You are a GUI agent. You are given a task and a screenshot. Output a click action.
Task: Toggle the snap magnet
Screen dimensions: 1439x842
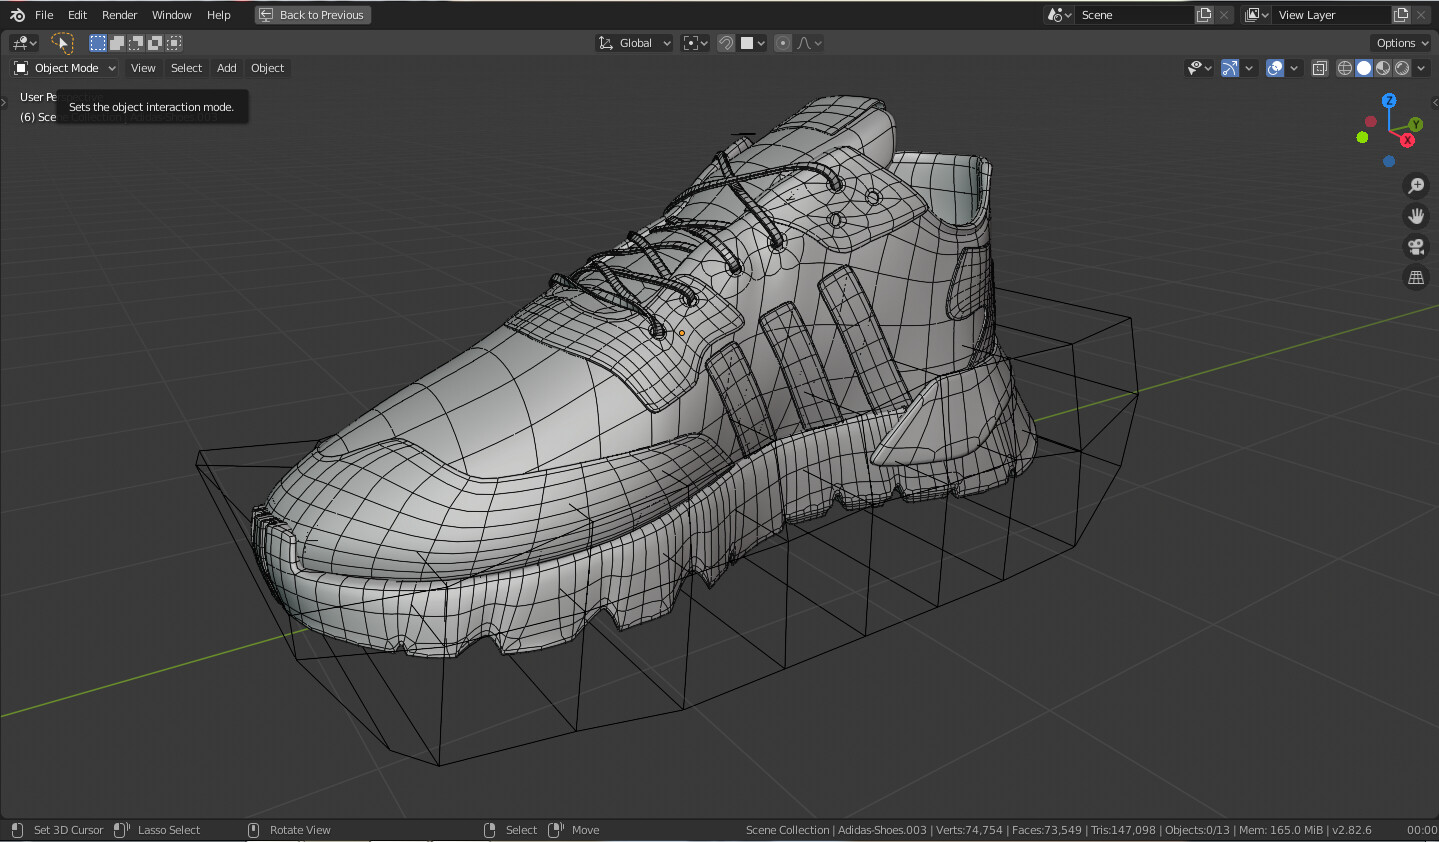pos(726,43)
